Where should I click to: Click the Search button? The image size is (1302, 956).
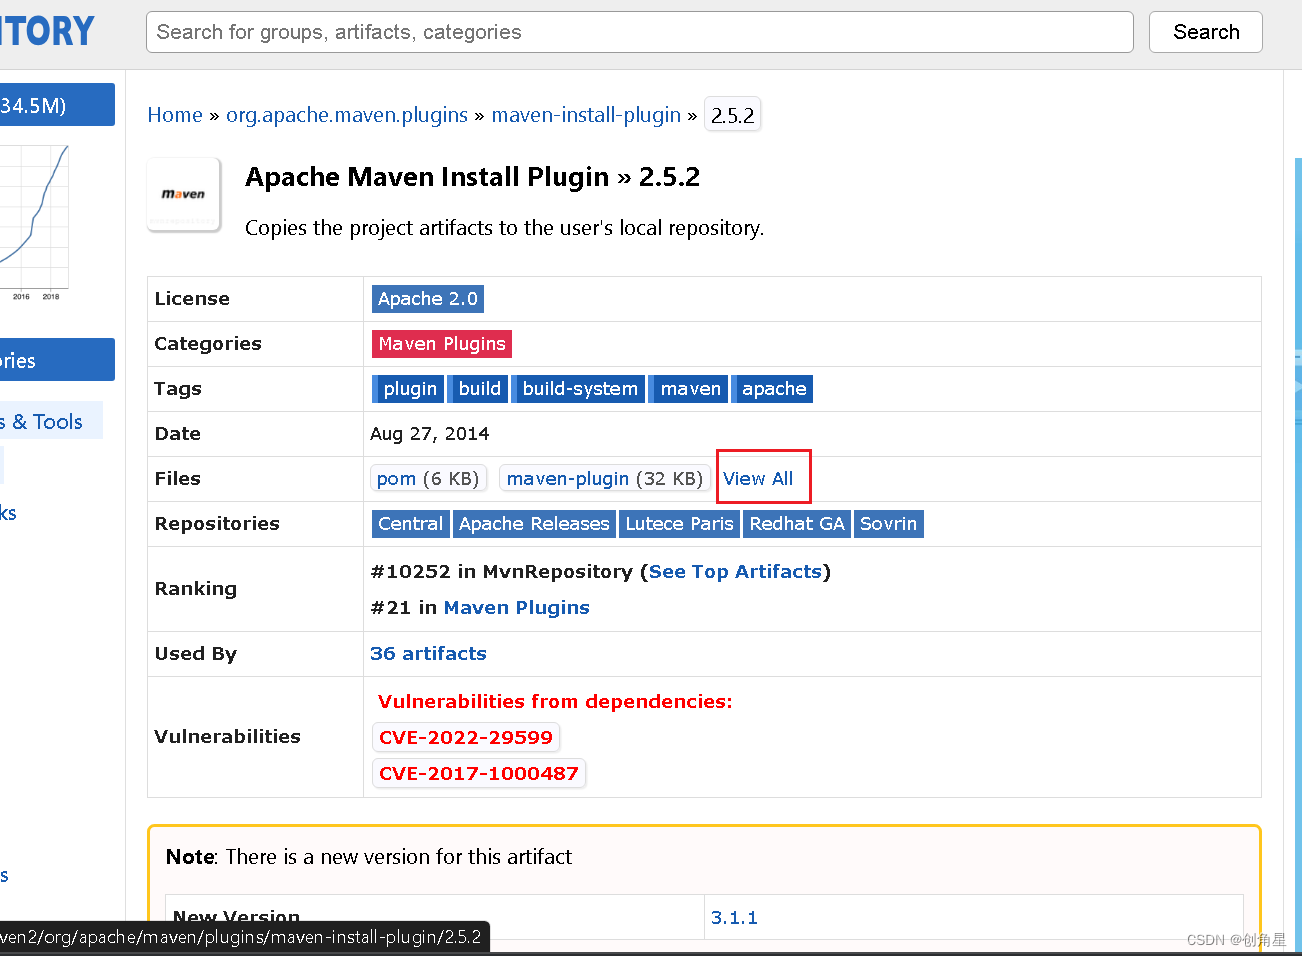click(x=1205, y=32)
